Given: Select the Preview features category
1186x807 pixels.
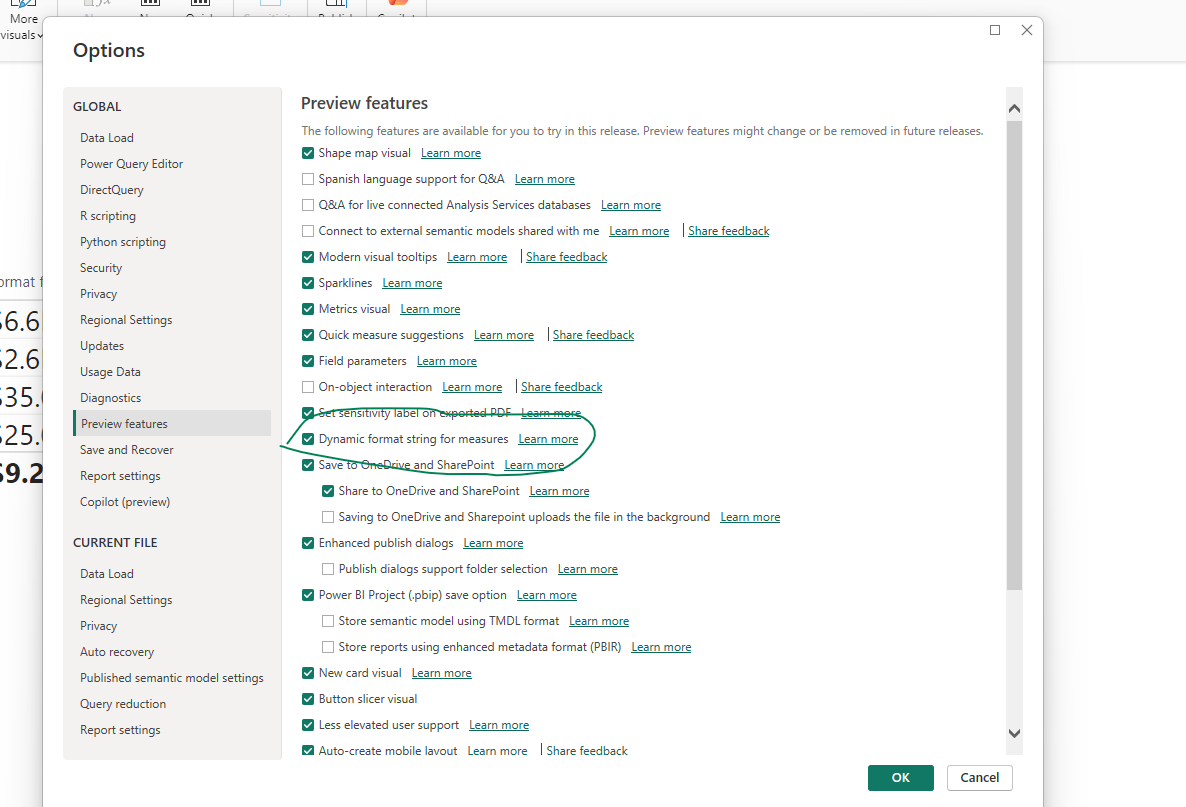Looking at the screenshot, I should coord(172,424).
